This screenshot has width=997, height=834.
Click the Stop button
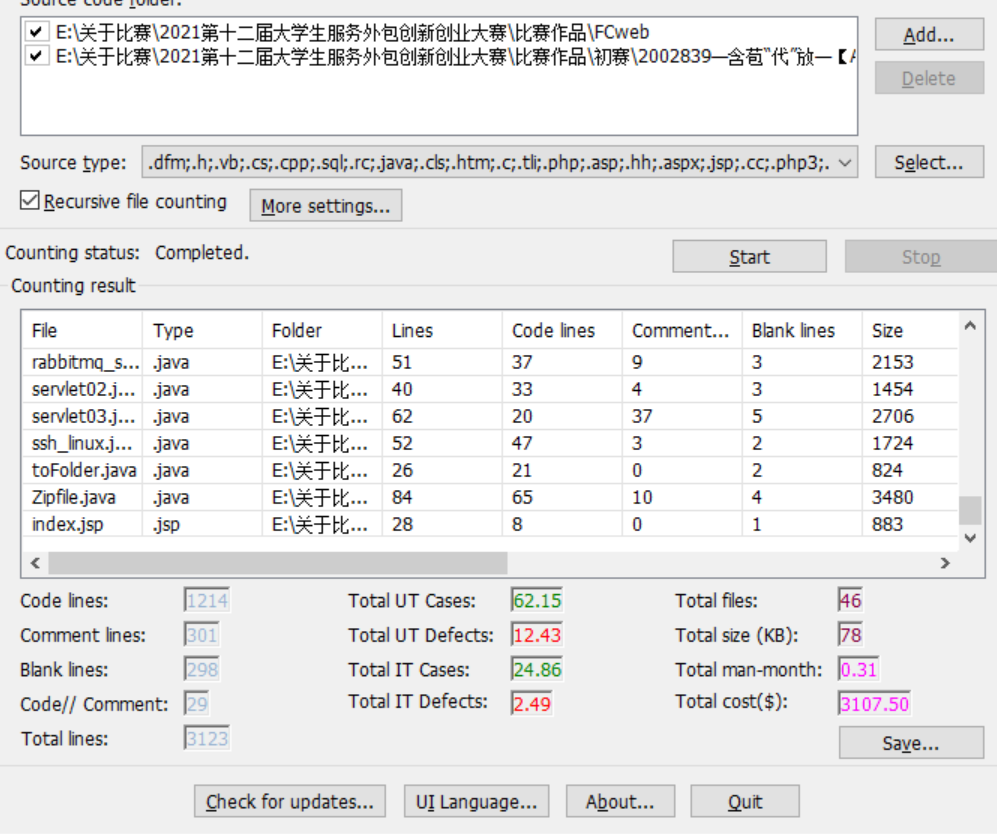click(x=921, y=256)
